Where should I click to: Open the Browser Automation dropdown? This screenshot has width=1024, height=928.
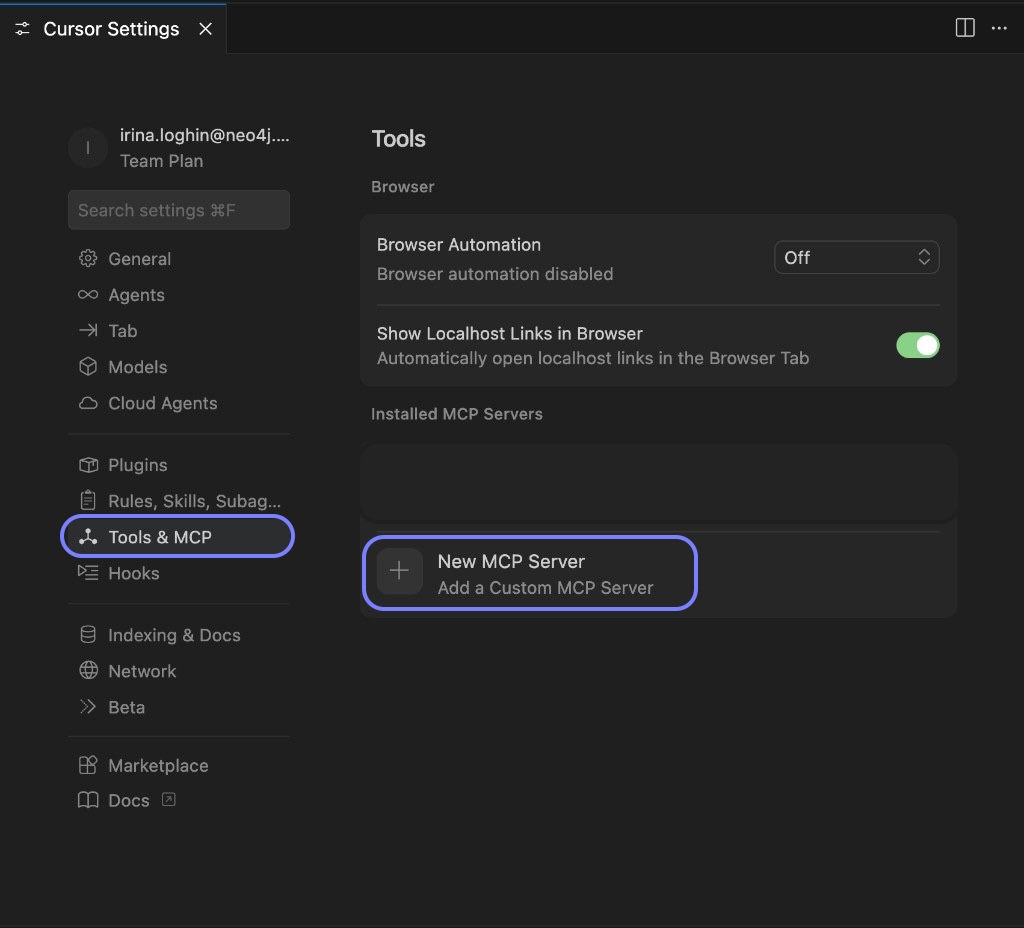[856, 257]
